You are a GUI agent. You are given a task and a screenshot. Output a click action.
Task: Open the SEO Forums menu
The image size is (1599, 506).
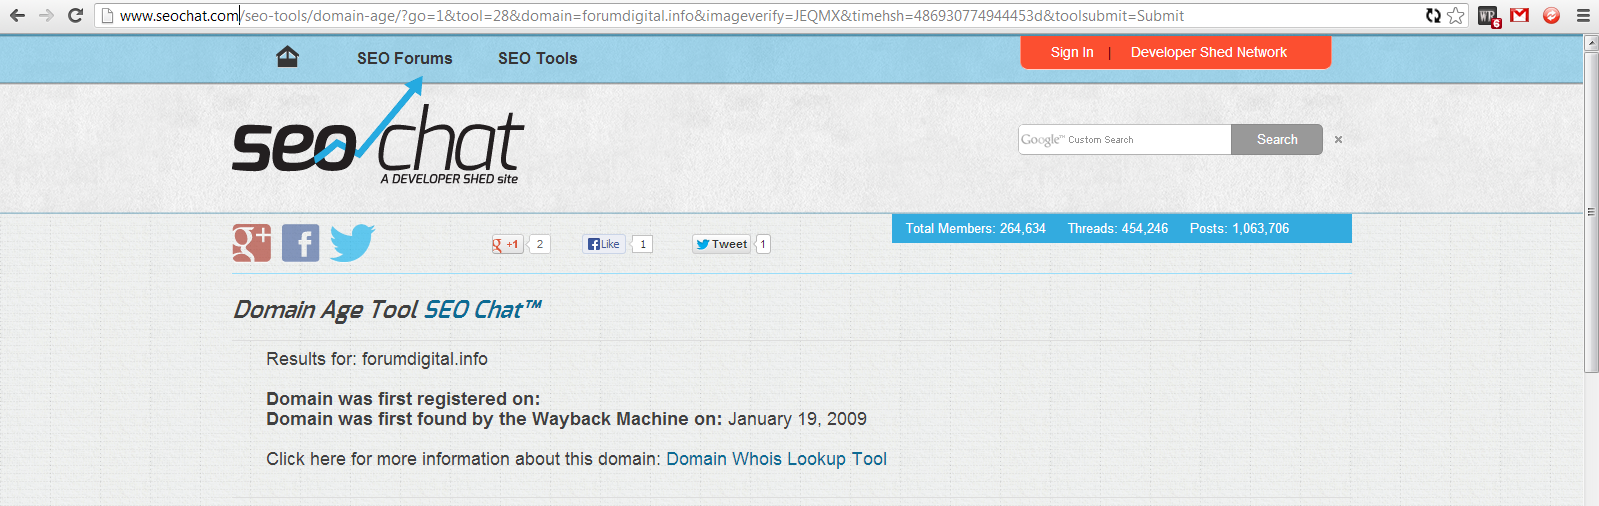click(x=404, y=58)
